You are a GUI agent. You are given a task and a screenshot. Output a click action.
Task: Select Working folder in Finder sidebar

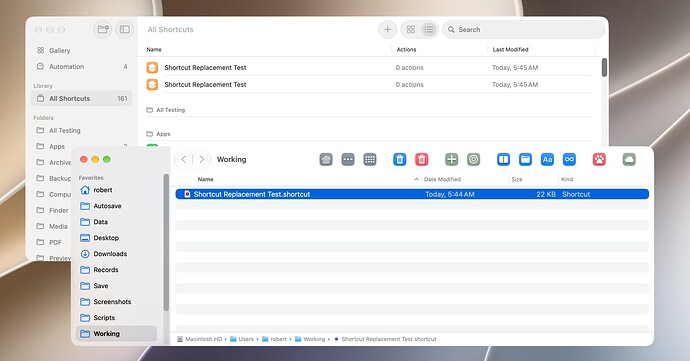[116, 333]
